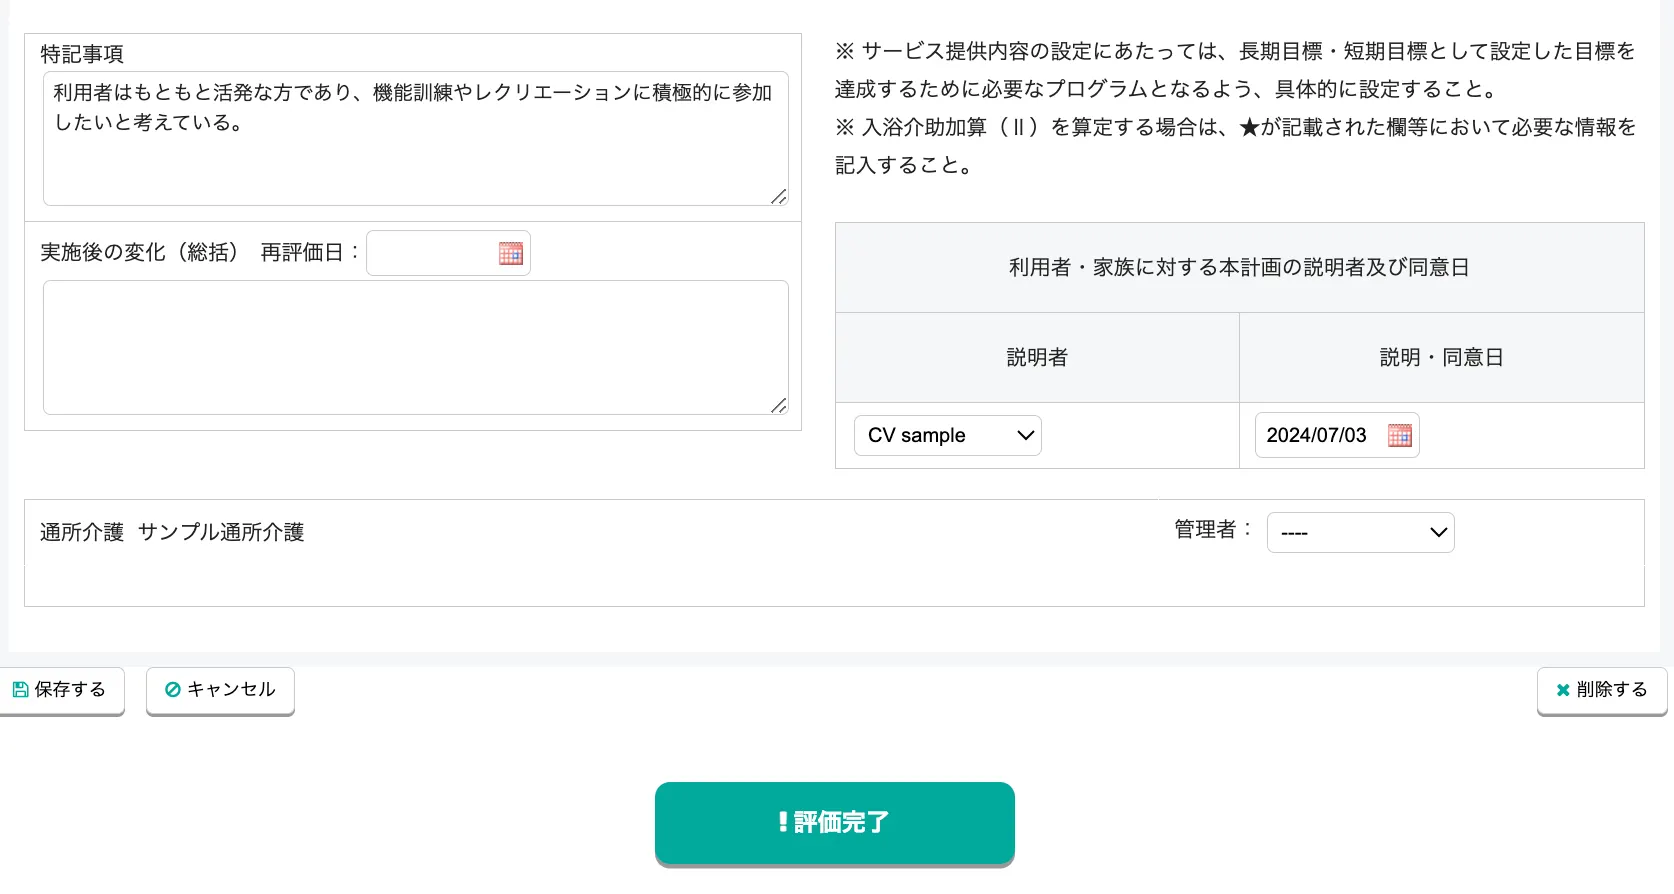This screenshot has height=894, width=1674.
Task: Focus the 特記事項 text area
Action: (x=416, y=139)
